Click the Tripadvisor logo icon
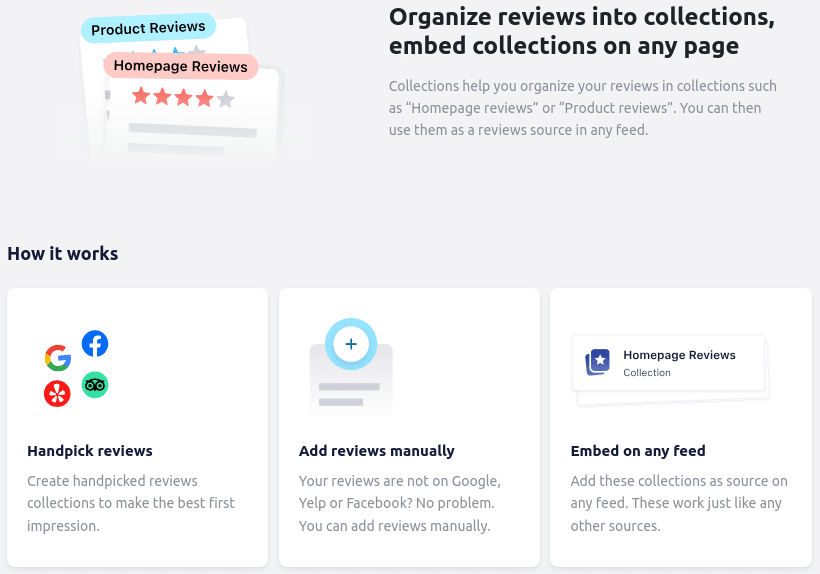820x574 pixels. click(95, 384)
